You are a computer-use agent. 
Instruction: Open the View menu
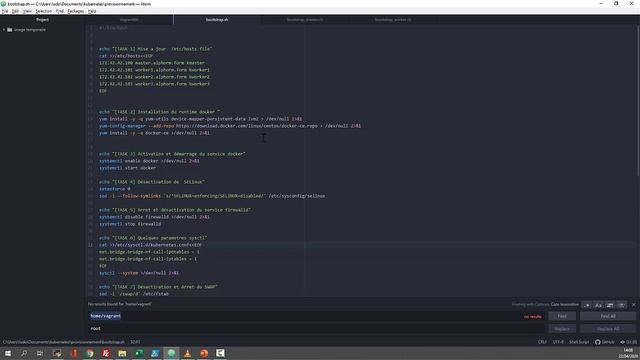(x=27, y=11)
